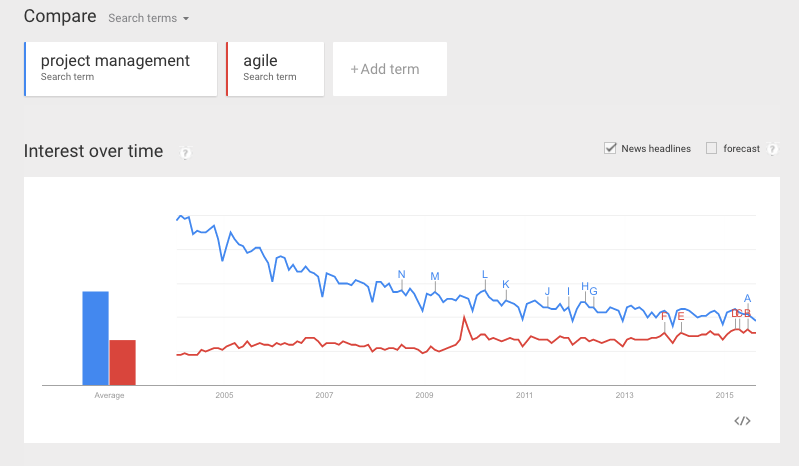Open the Search terms dropdown
This screenshot has width=799, height=466.
(148, 18)
